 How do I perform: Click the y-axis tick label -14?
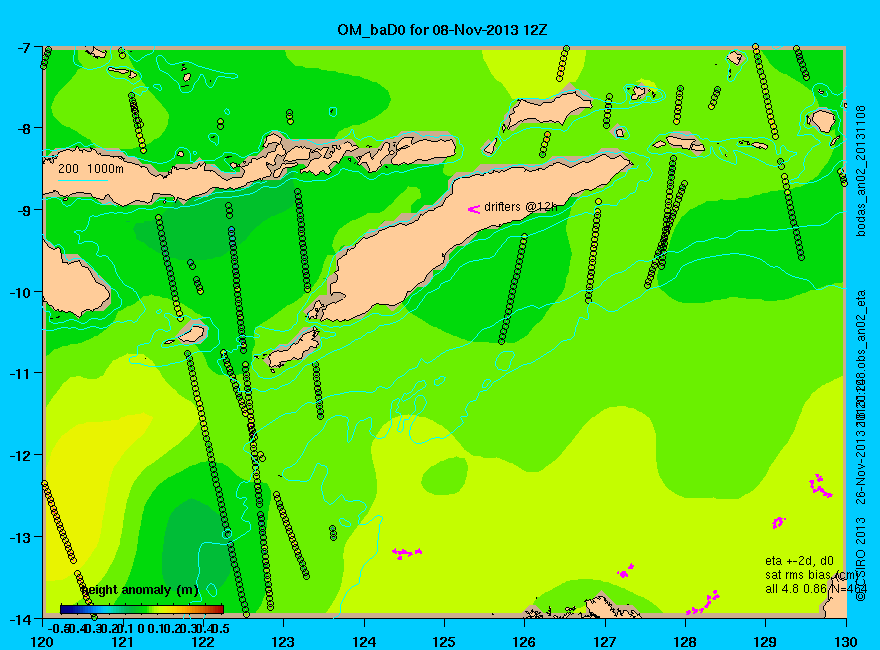click(x=19, y=619)
